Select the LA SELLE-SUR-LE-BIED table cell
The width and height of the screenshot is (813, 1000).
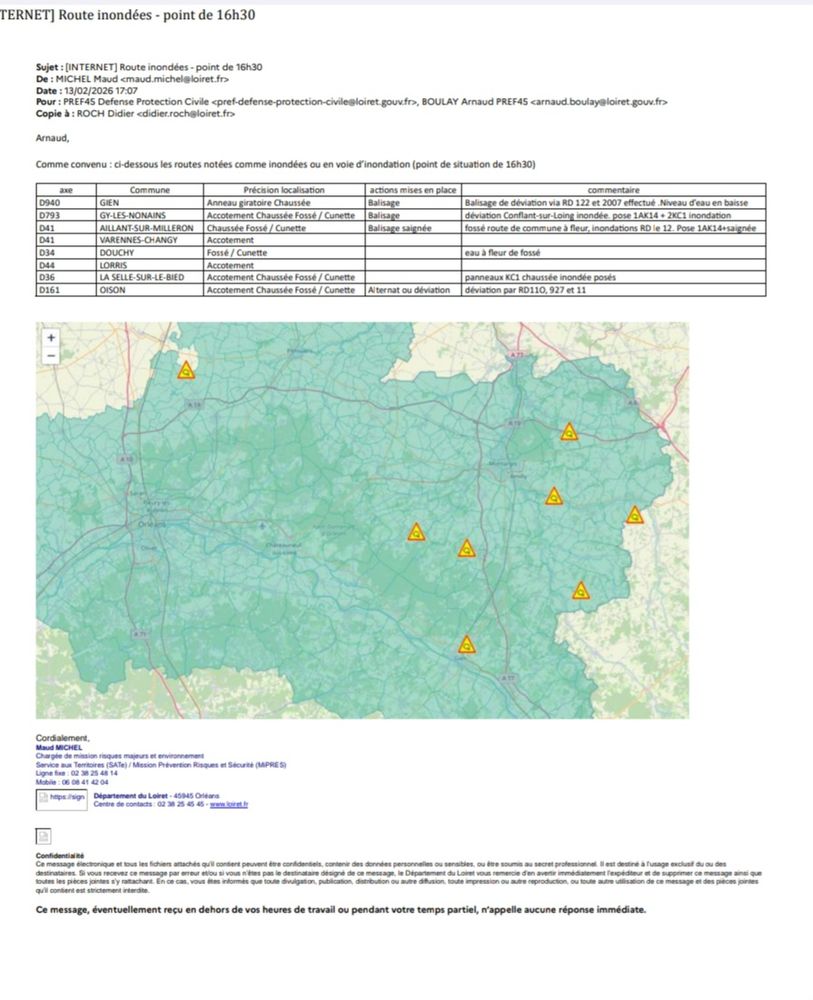coord(150,277)
